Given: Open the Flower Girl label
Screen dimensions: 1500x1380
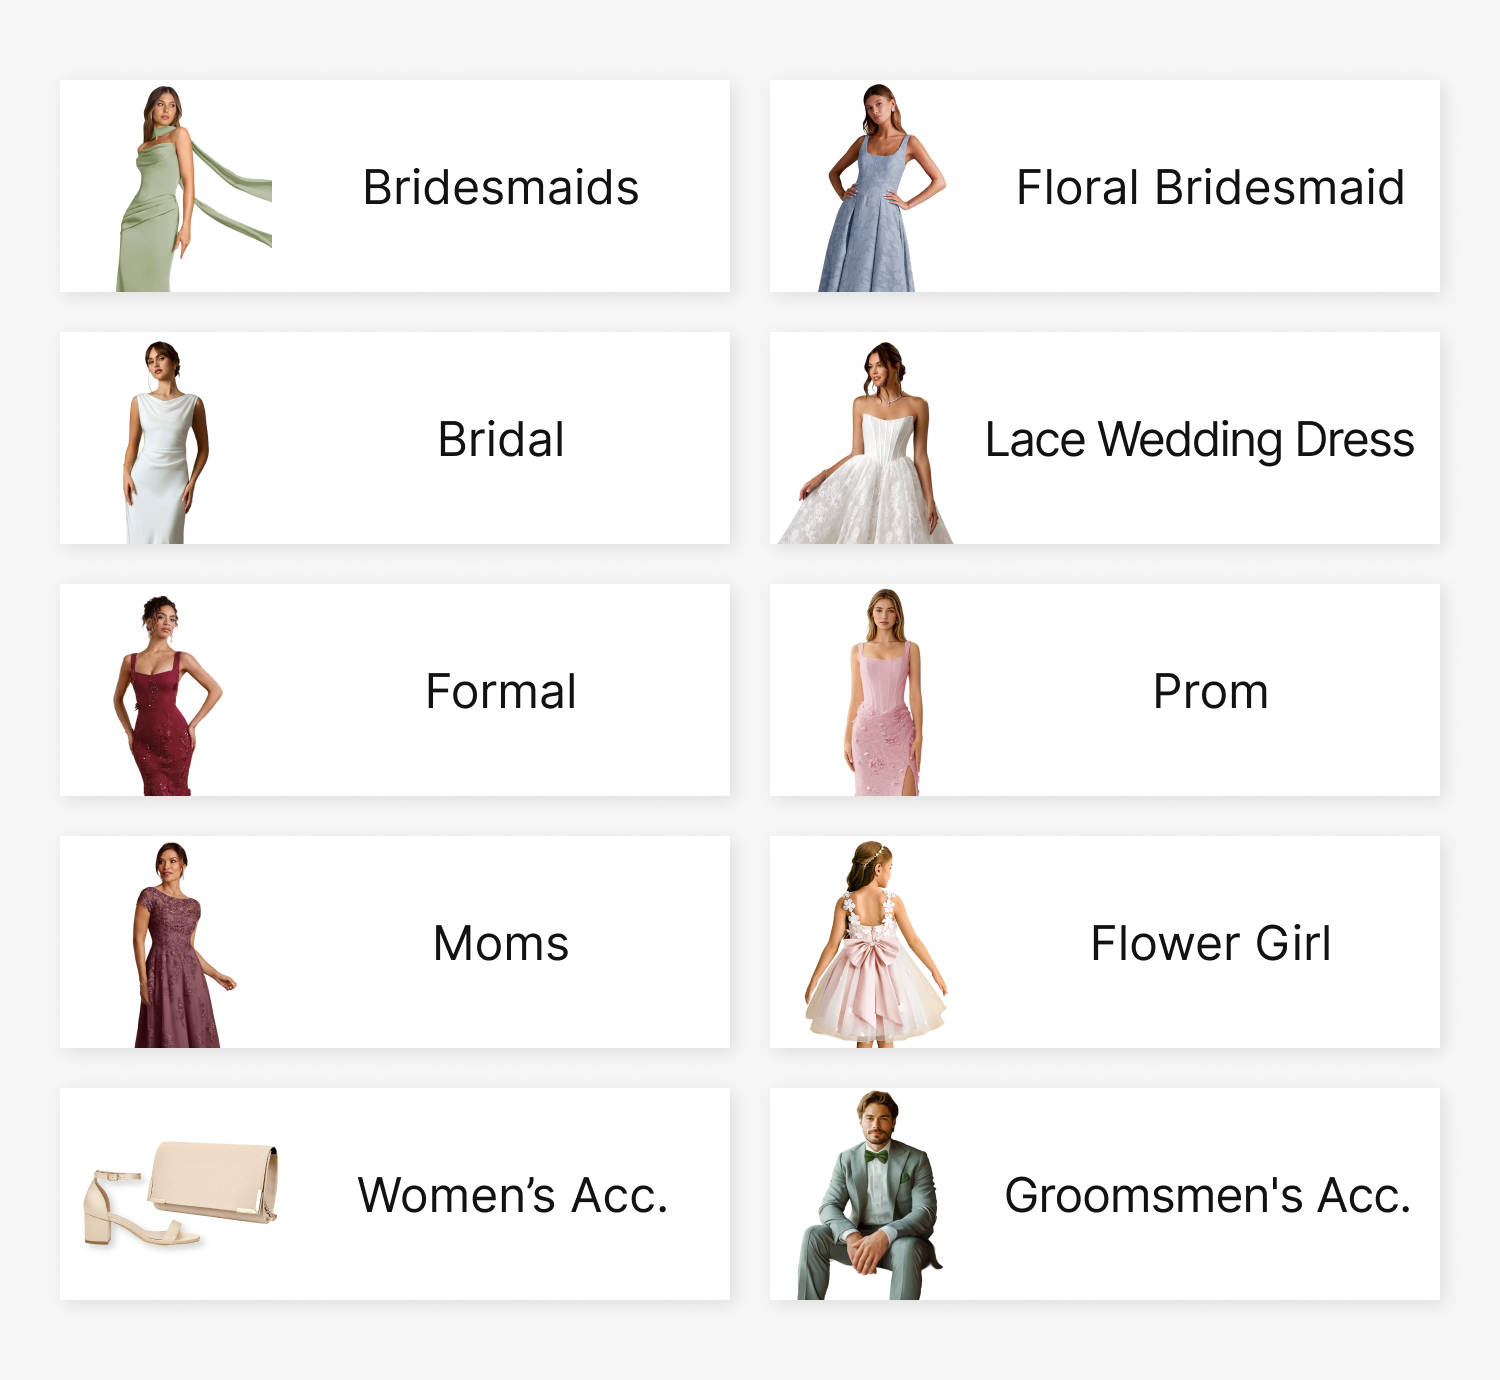Looking at the screenshot, I should coord(1211,943).
